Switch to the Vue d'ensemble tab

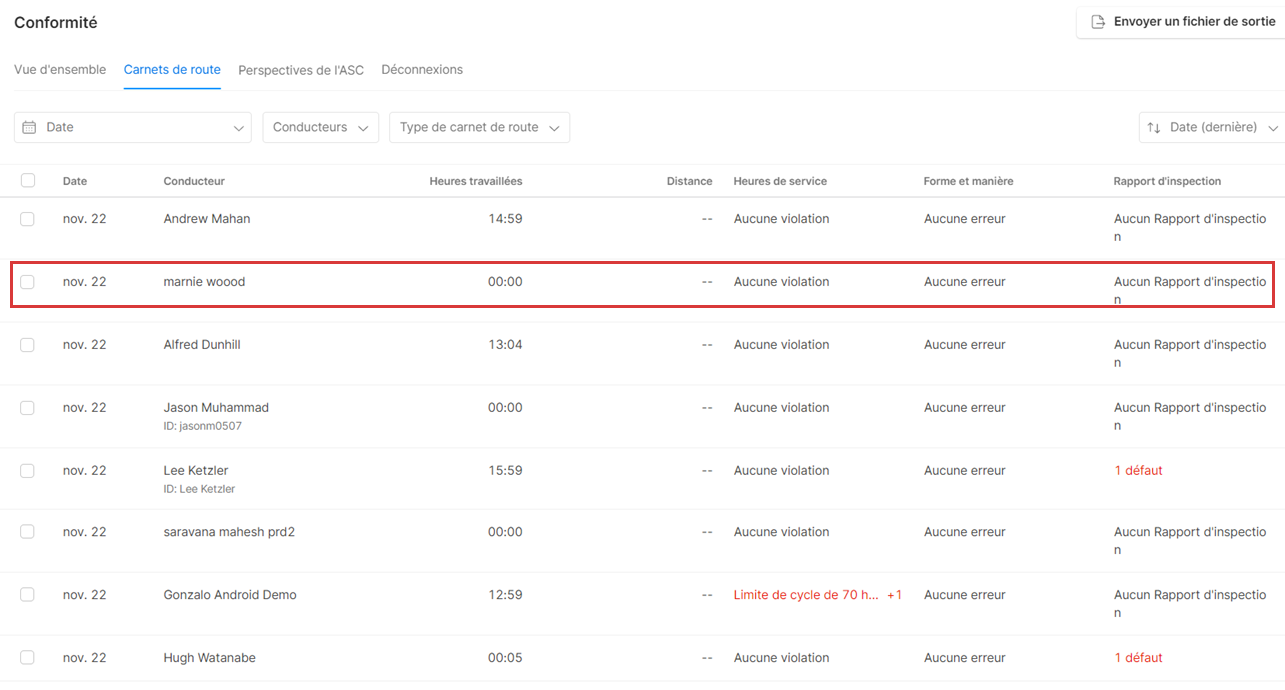coord(60,70)
